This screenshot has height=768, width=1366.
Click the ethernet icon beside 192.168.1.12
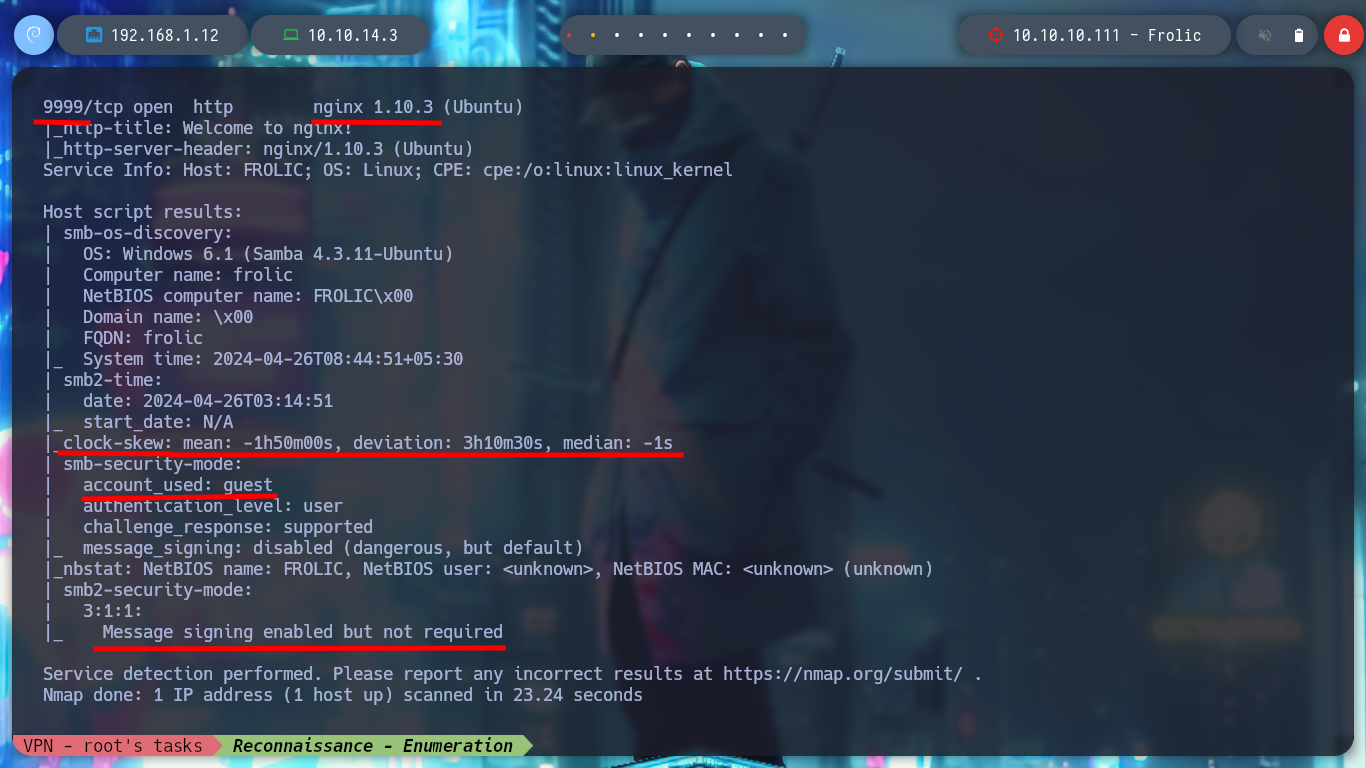pos(94,35)
